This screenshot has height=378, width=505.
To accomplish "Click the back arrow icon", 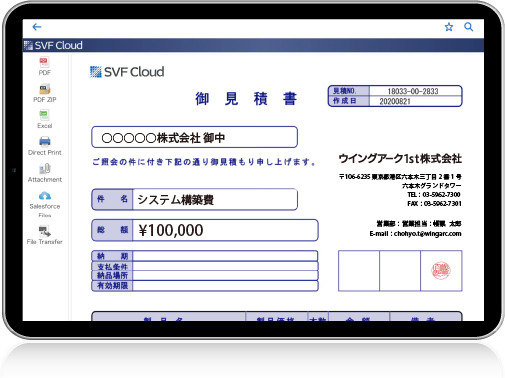I will click(x=37, y=27).
